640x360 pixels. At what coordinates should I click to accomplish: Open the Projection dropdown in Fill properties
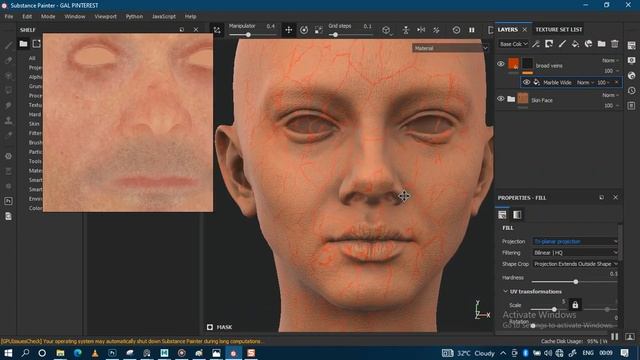(x=575, y=241)
